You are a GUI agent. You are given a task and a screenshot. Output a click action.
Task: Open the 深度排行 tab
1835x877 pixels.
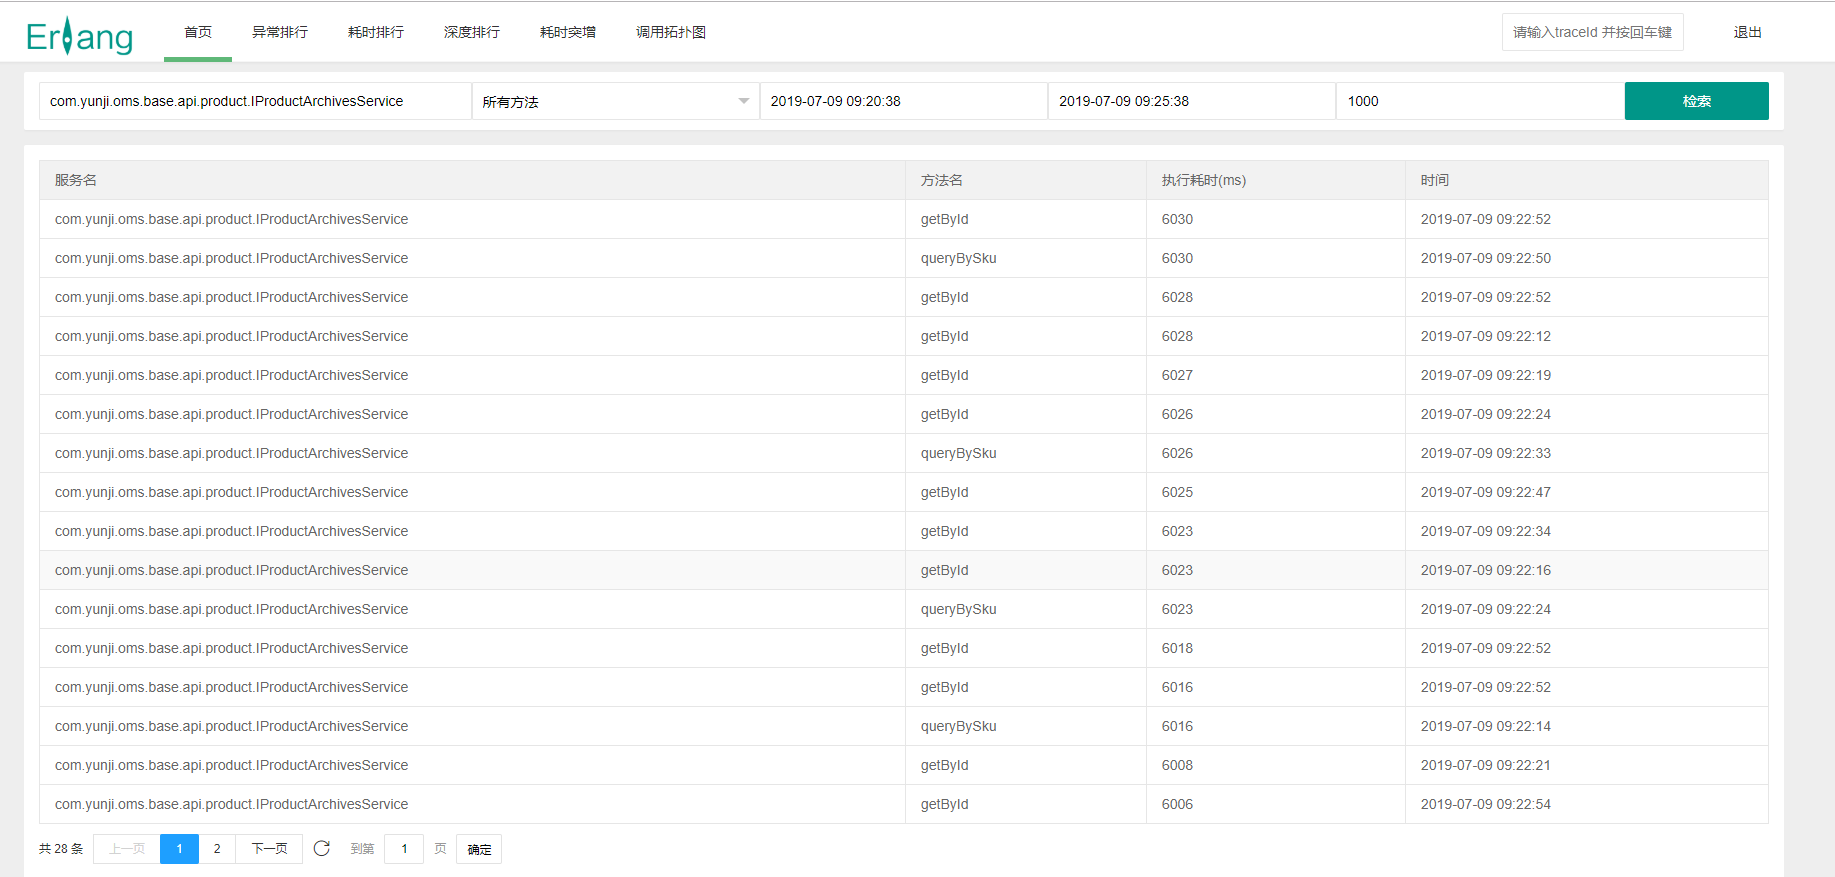(472, 32)
